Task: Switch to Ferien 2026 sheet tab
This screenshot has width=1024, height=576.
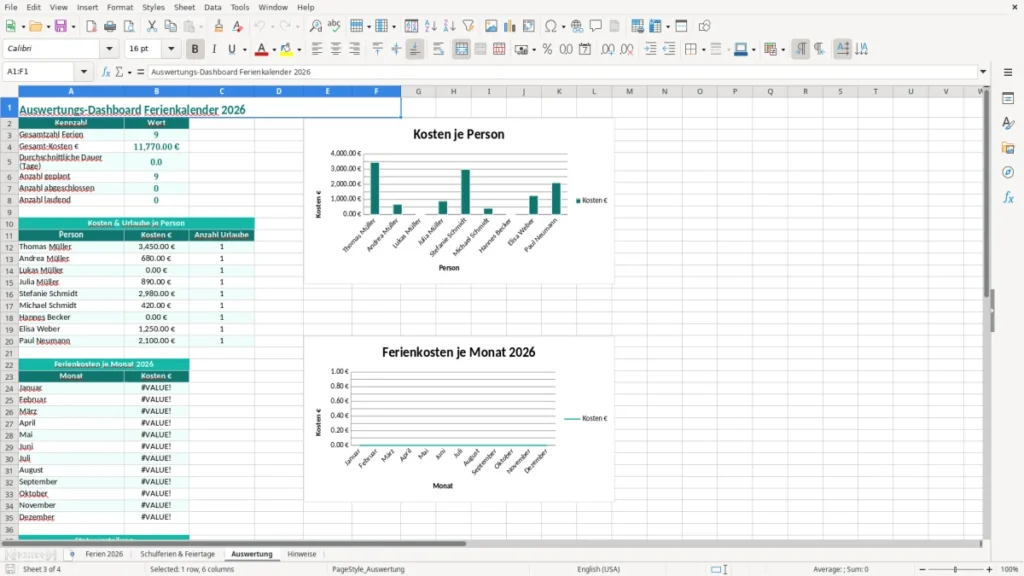Action: tap(104, 554)
